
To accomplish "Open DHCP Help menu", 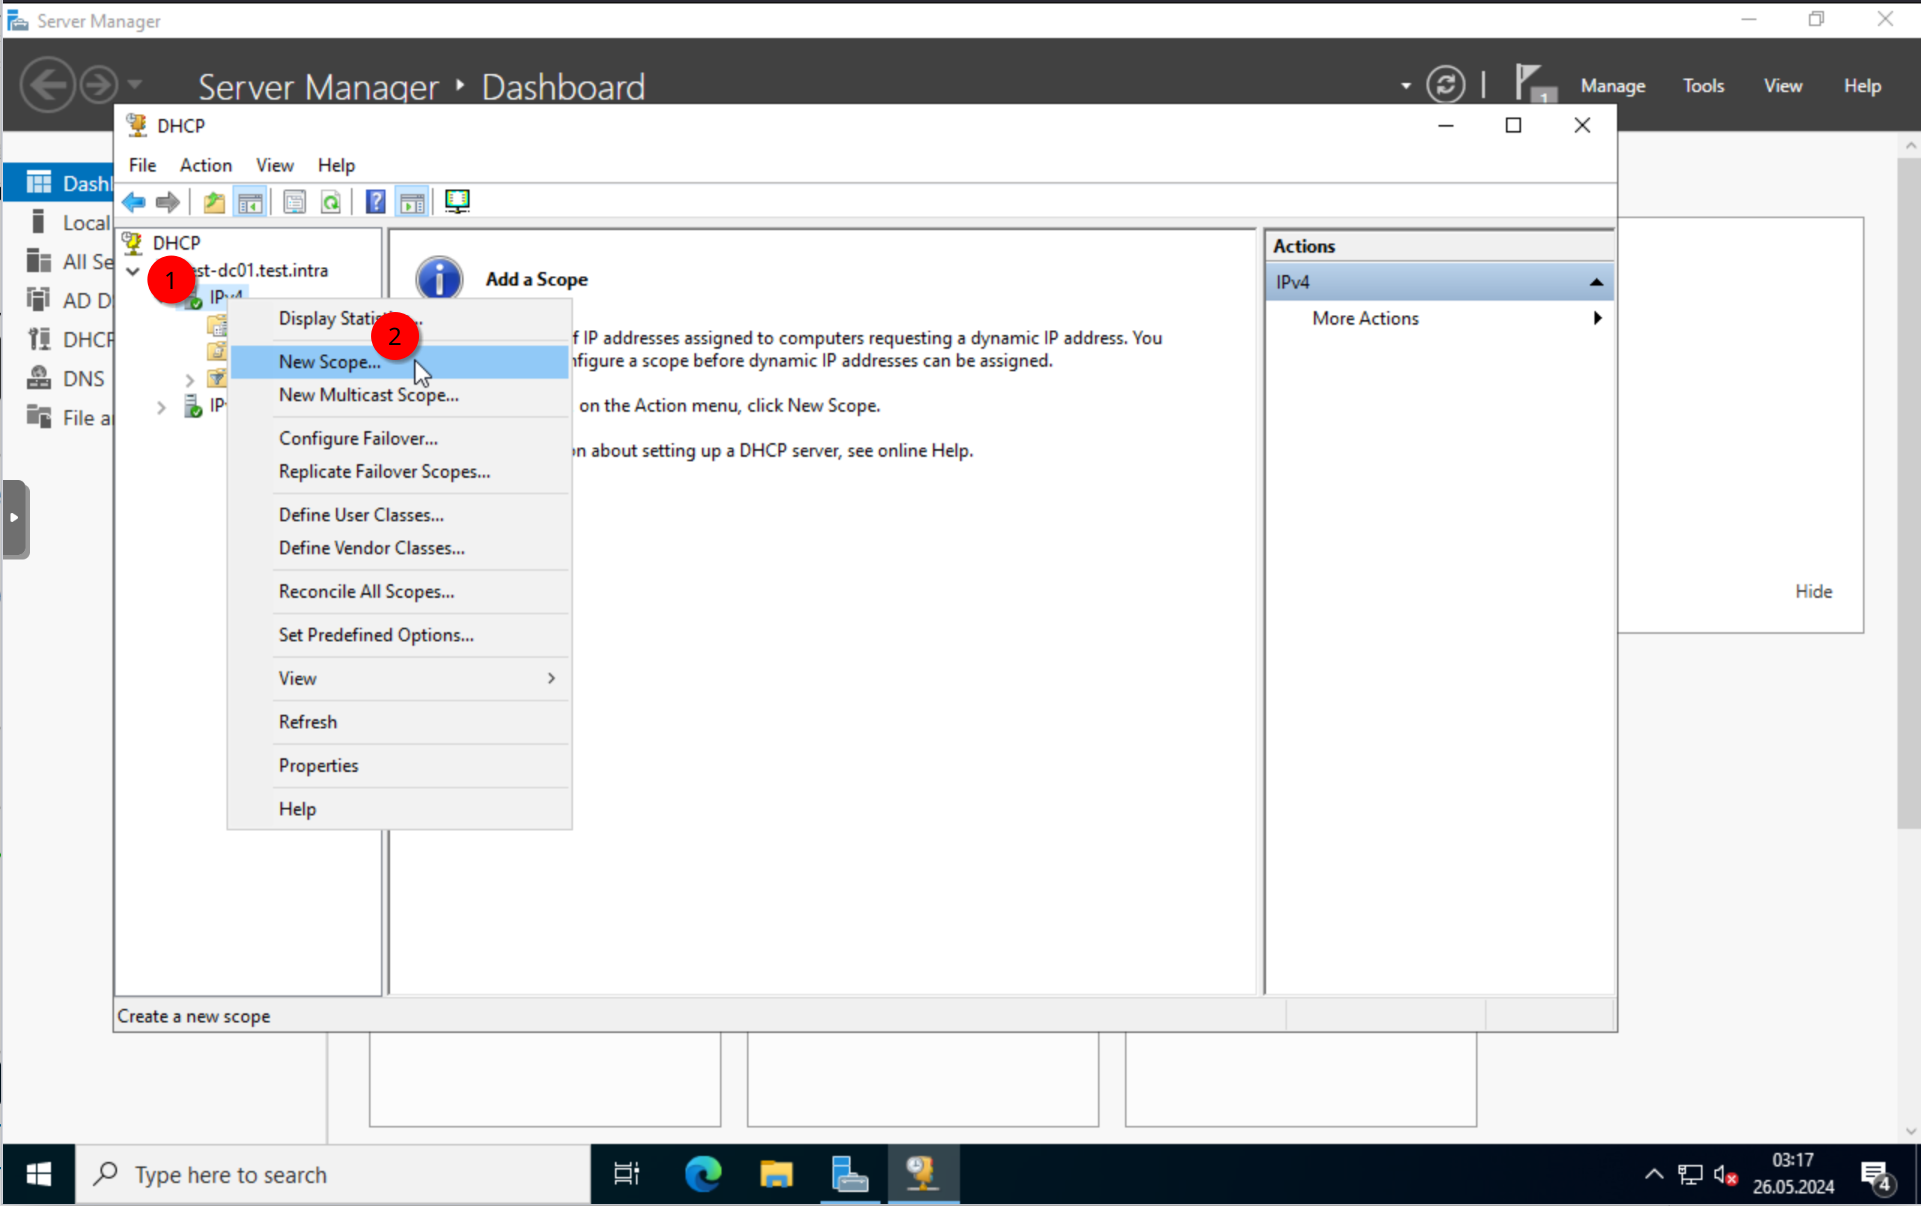I will coord(336,165).
